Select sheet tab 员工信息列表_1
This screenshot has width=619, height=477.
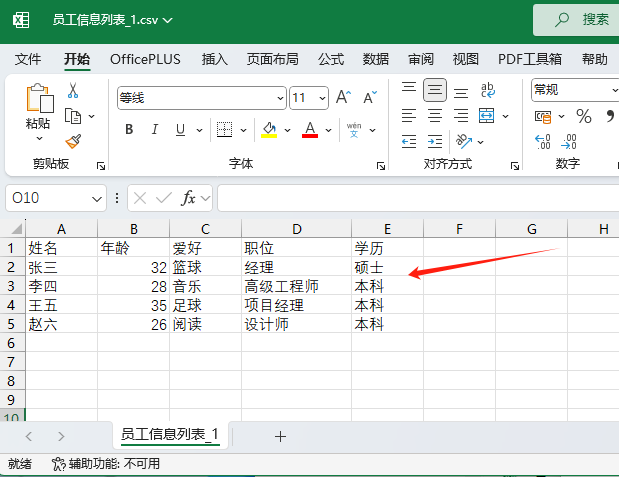[170, 435]
